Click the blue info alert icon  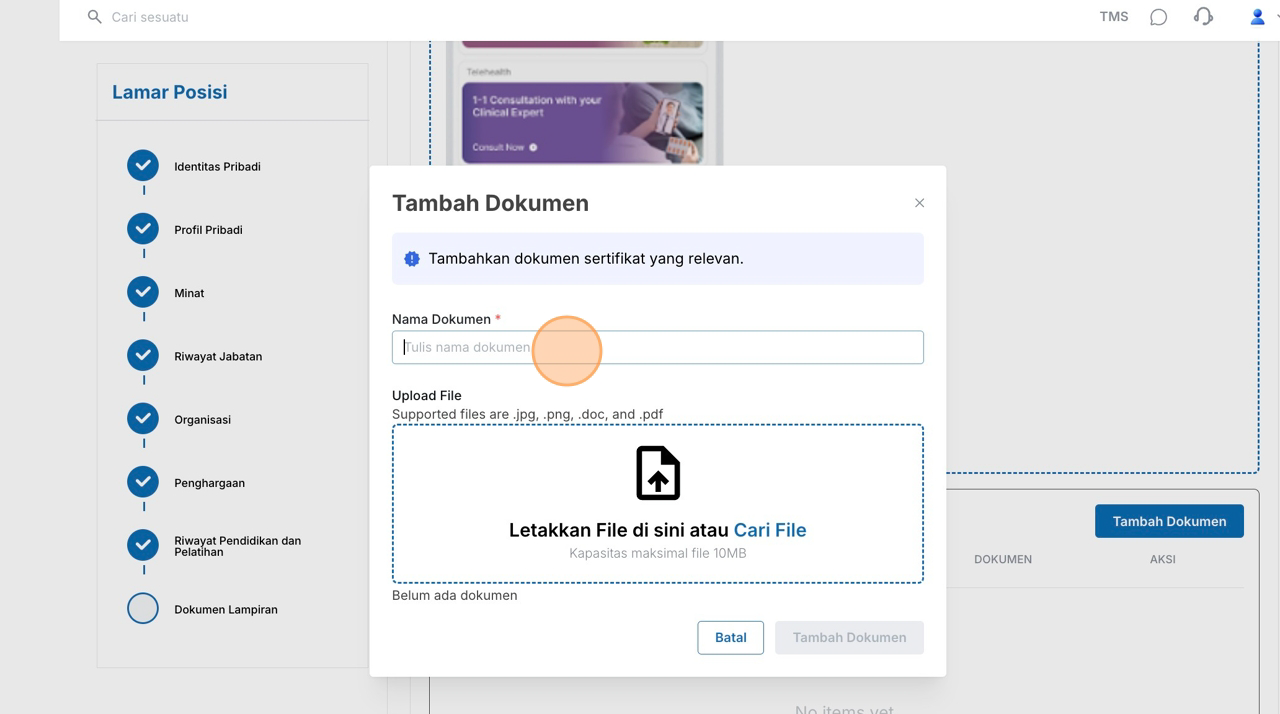point(412,259)
